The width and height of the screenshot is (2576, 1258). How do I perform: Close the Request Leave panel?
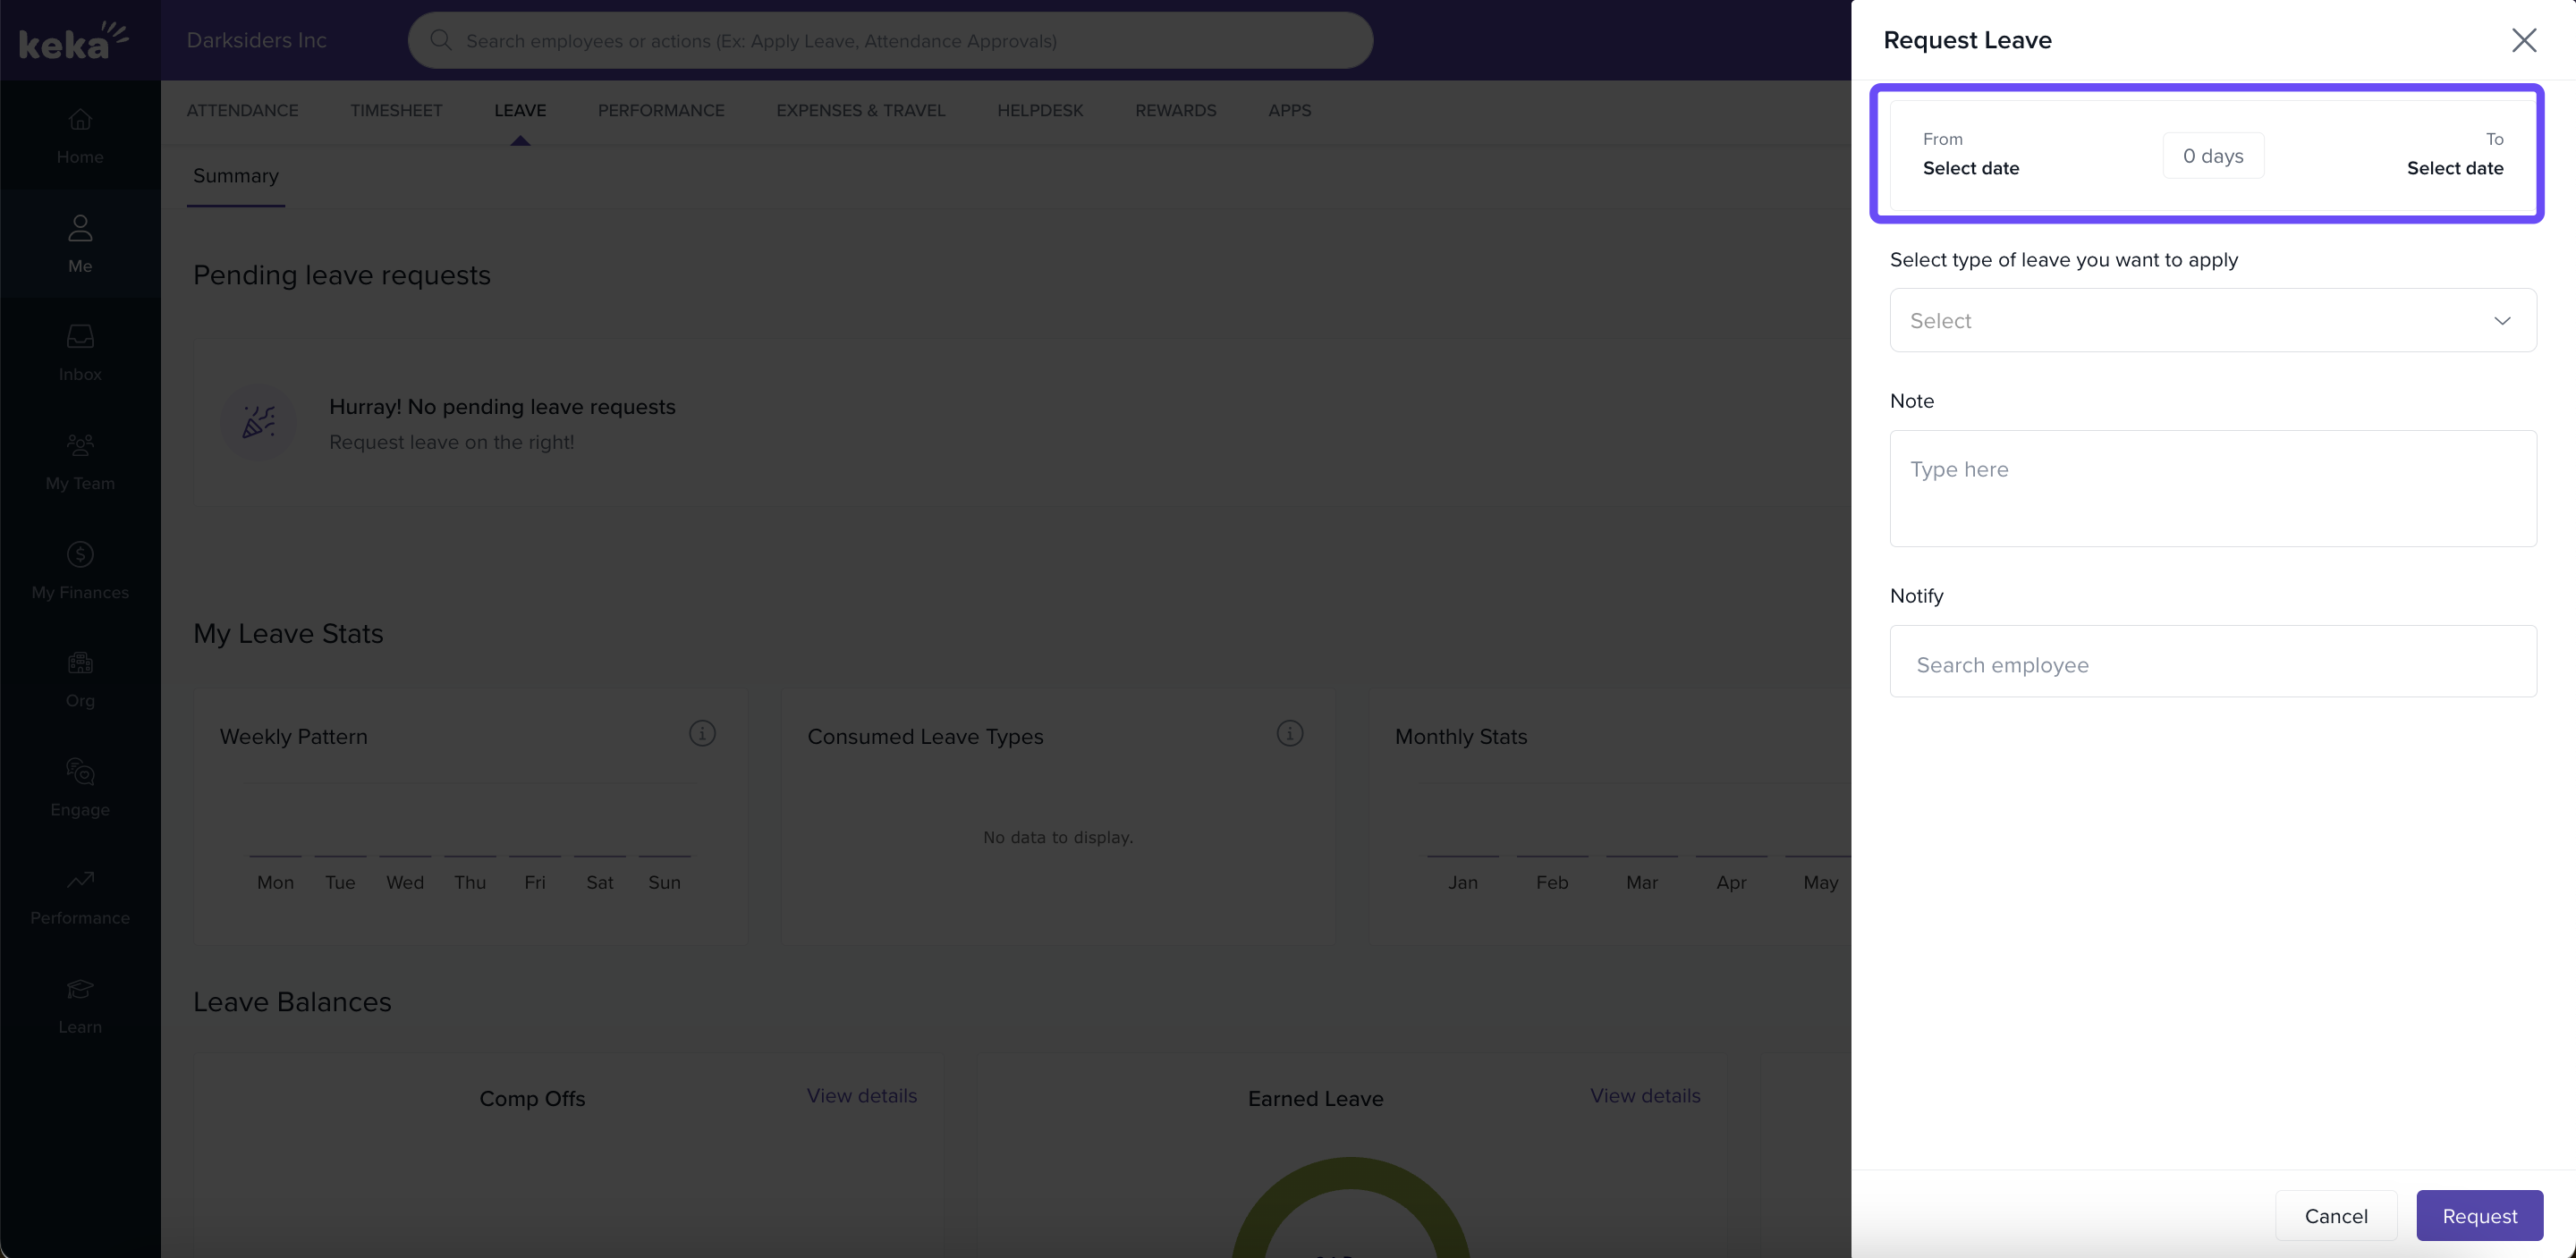pyautogui.click(x=2523, y=40)
